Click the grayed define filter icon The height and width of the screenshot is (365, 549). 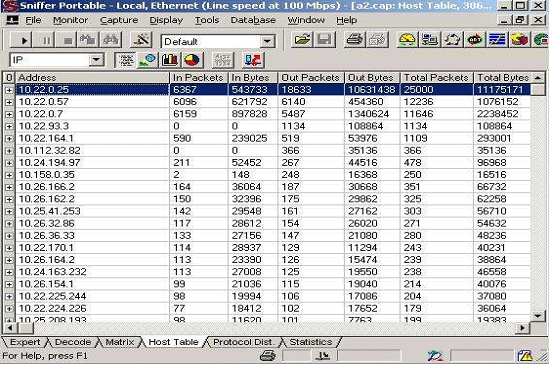tap(223, 60)
